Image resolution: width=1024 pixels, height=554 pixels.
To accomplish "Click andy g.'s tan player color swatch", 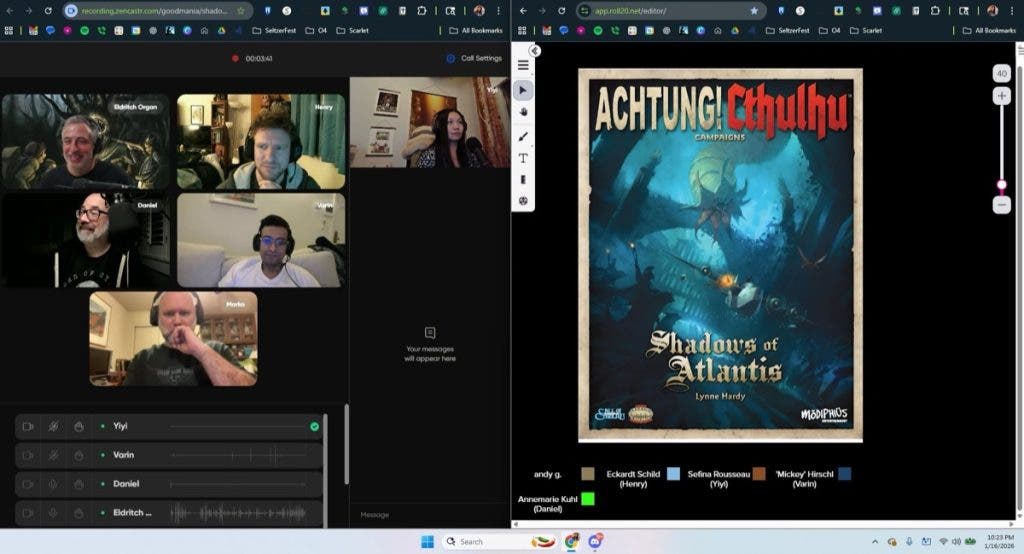I will pyautogui.click(x=588, y=474).
